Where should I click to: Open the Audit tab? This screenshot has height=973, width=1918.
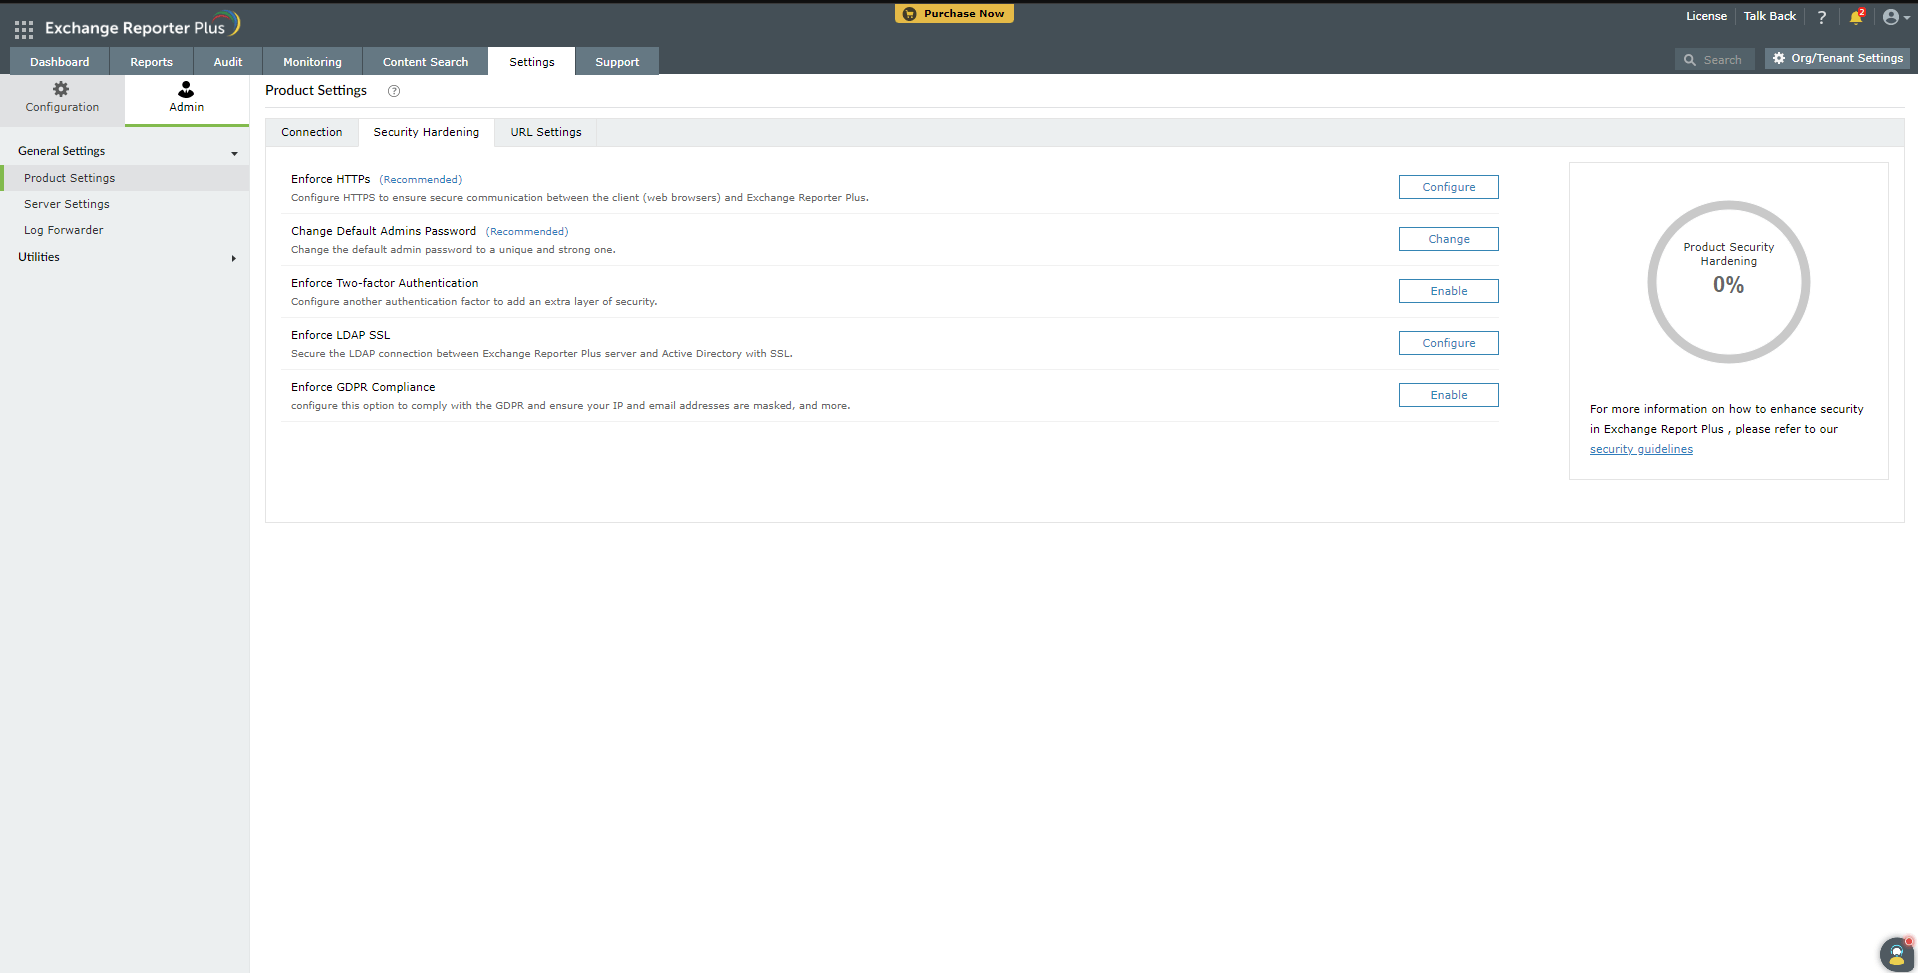point(228,61)
